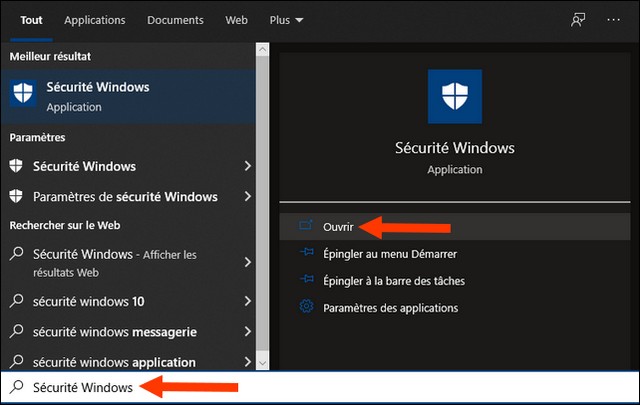The image size is (640, 405).
Task: Open Paramètres des applications
Action: tap(455, 307)
